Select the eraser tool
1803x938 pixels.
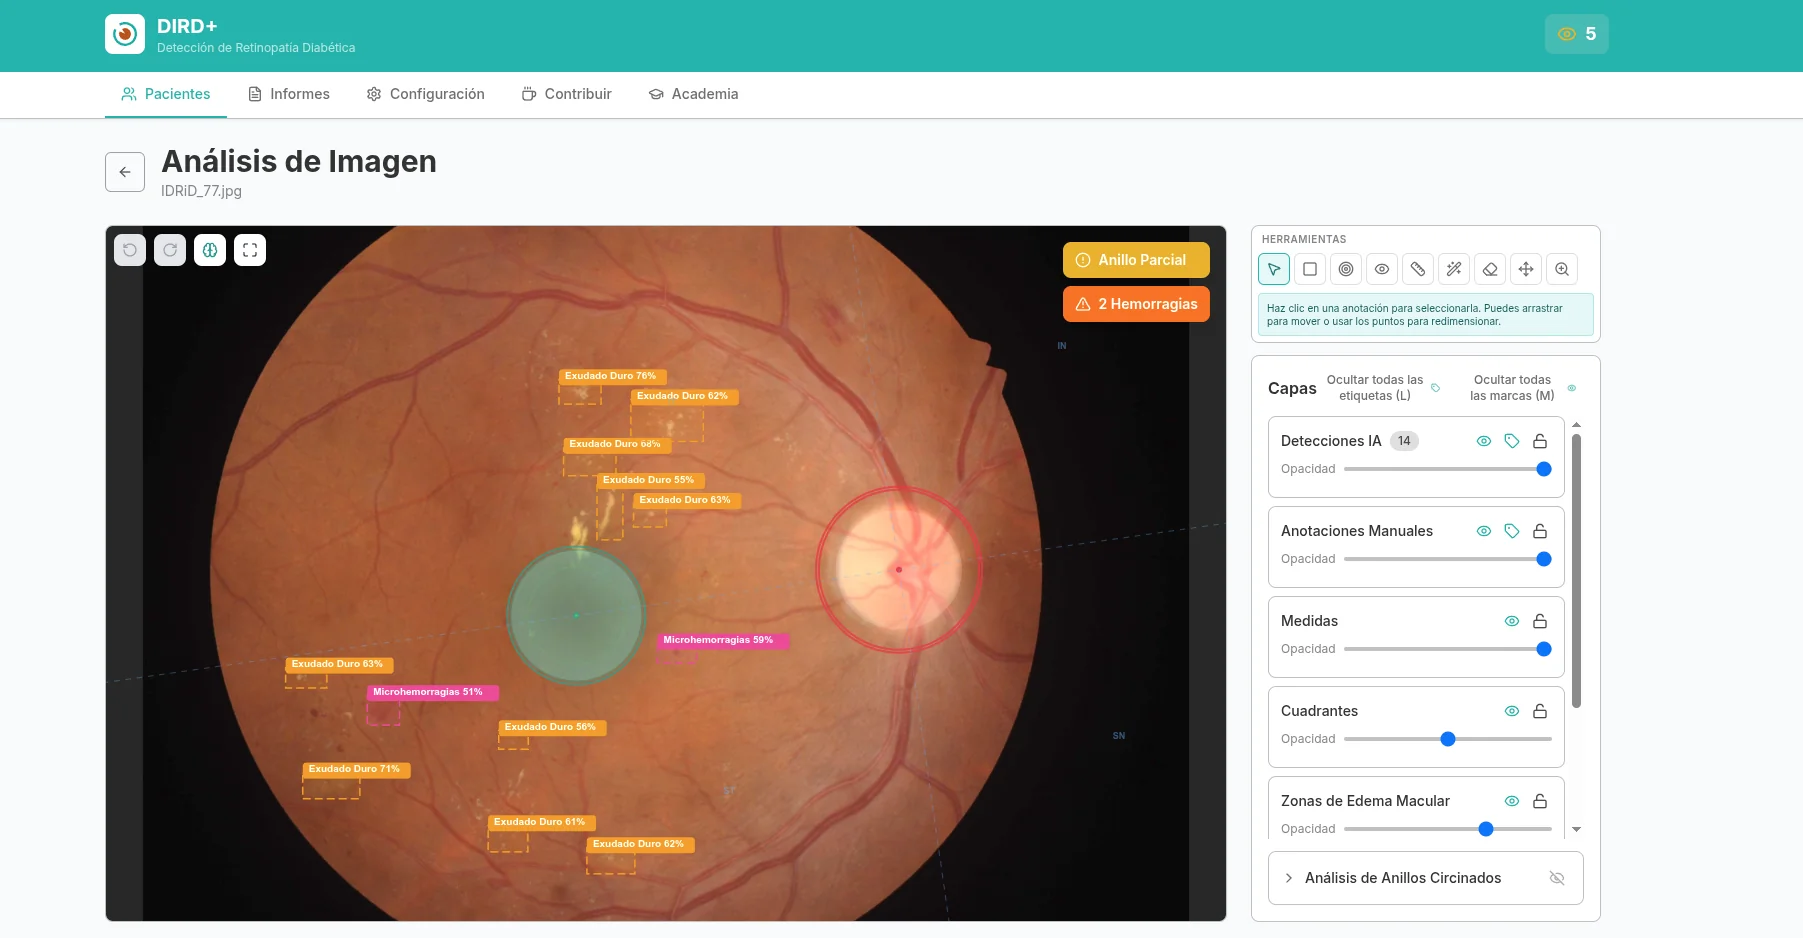point(1490,269)
